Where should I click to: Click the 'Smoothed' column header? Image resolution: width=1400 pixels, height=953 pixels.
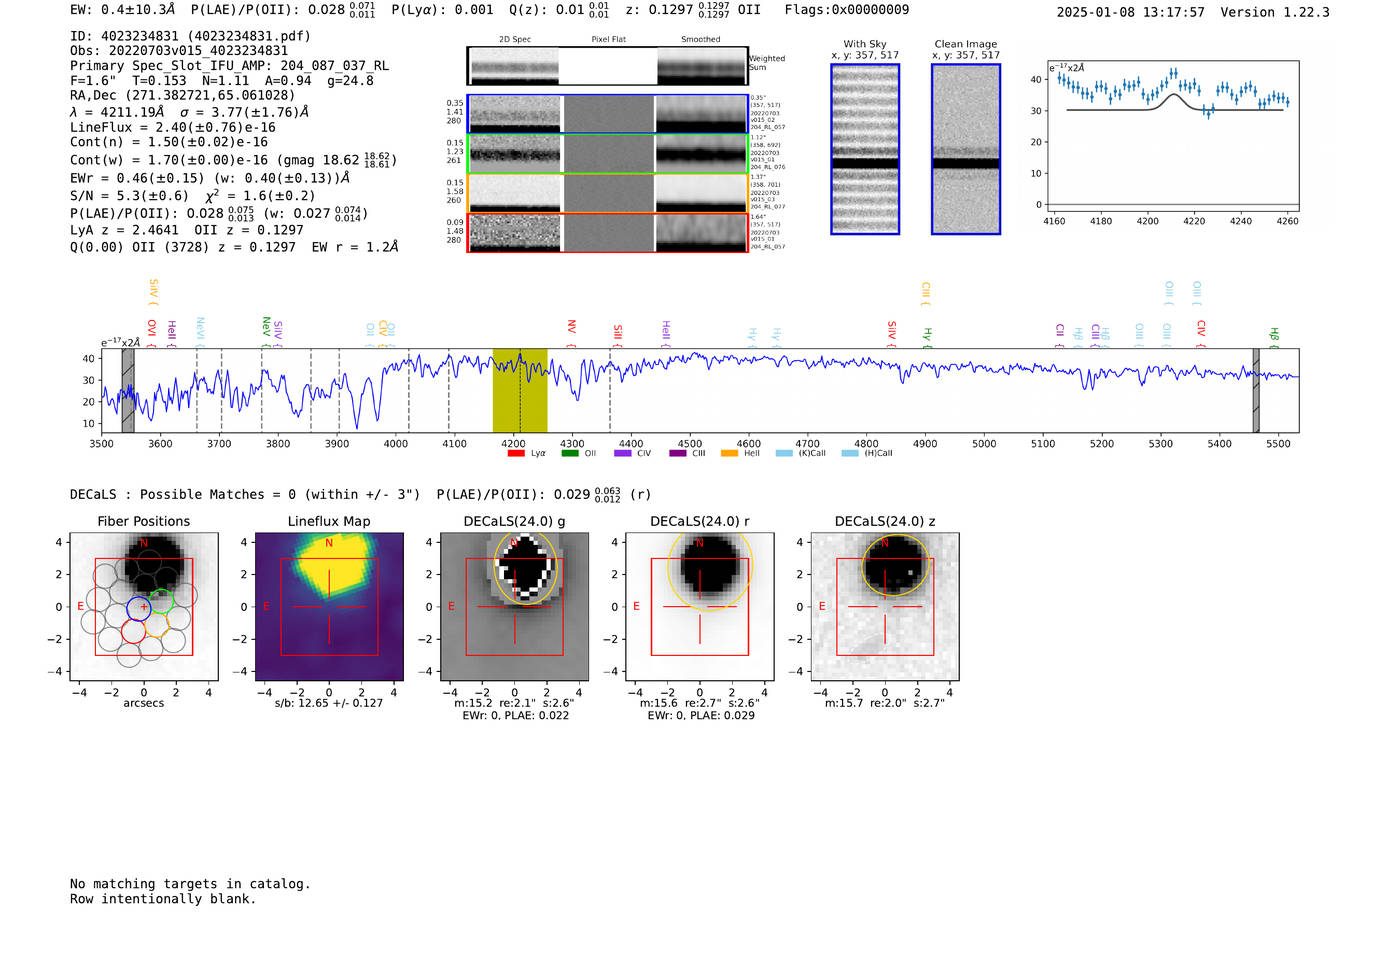(x=701, y=40)
